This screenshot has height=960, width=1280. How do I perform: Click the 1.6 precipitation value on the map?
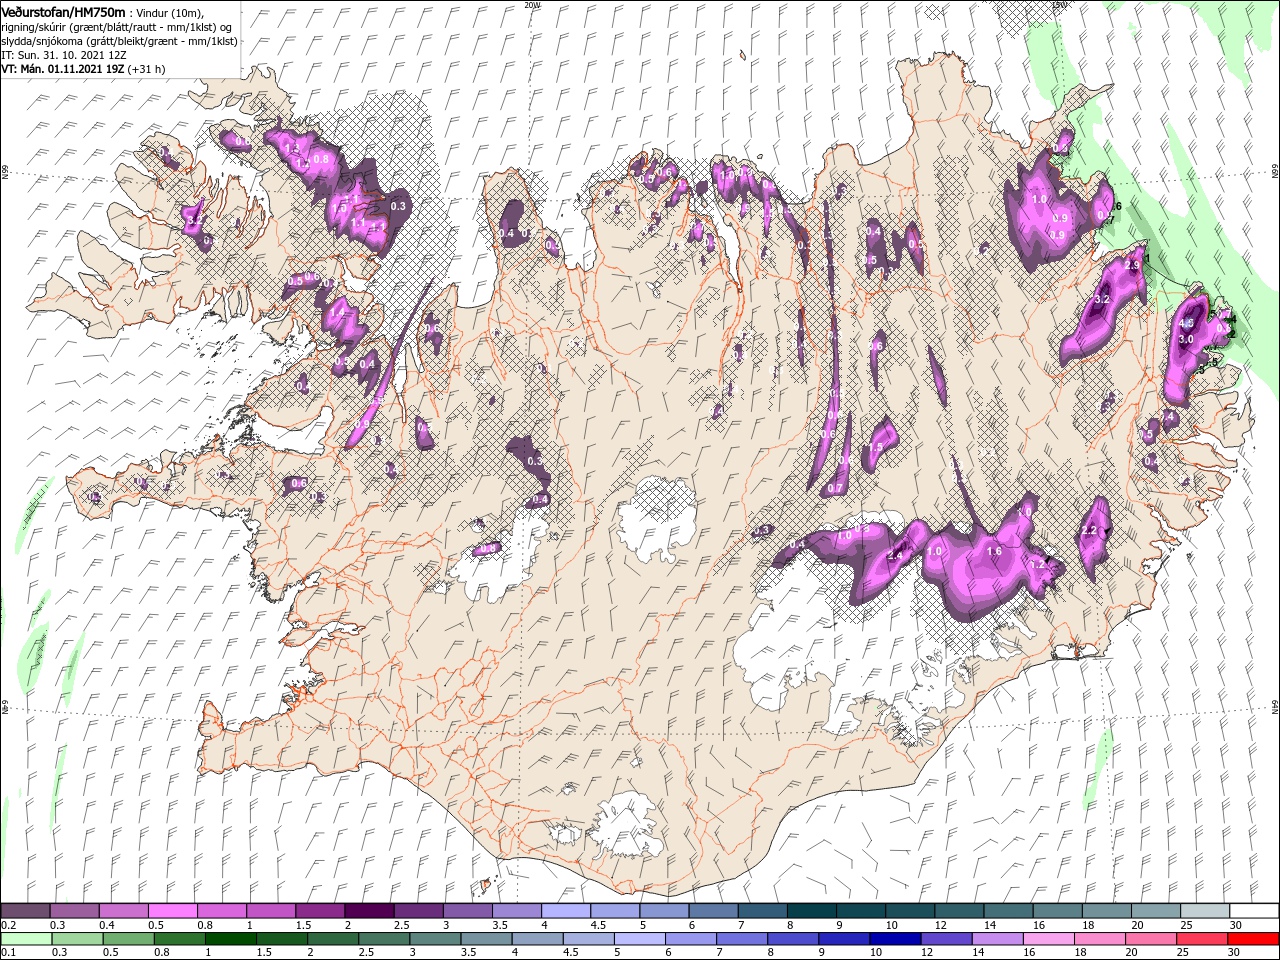point(994,551)
